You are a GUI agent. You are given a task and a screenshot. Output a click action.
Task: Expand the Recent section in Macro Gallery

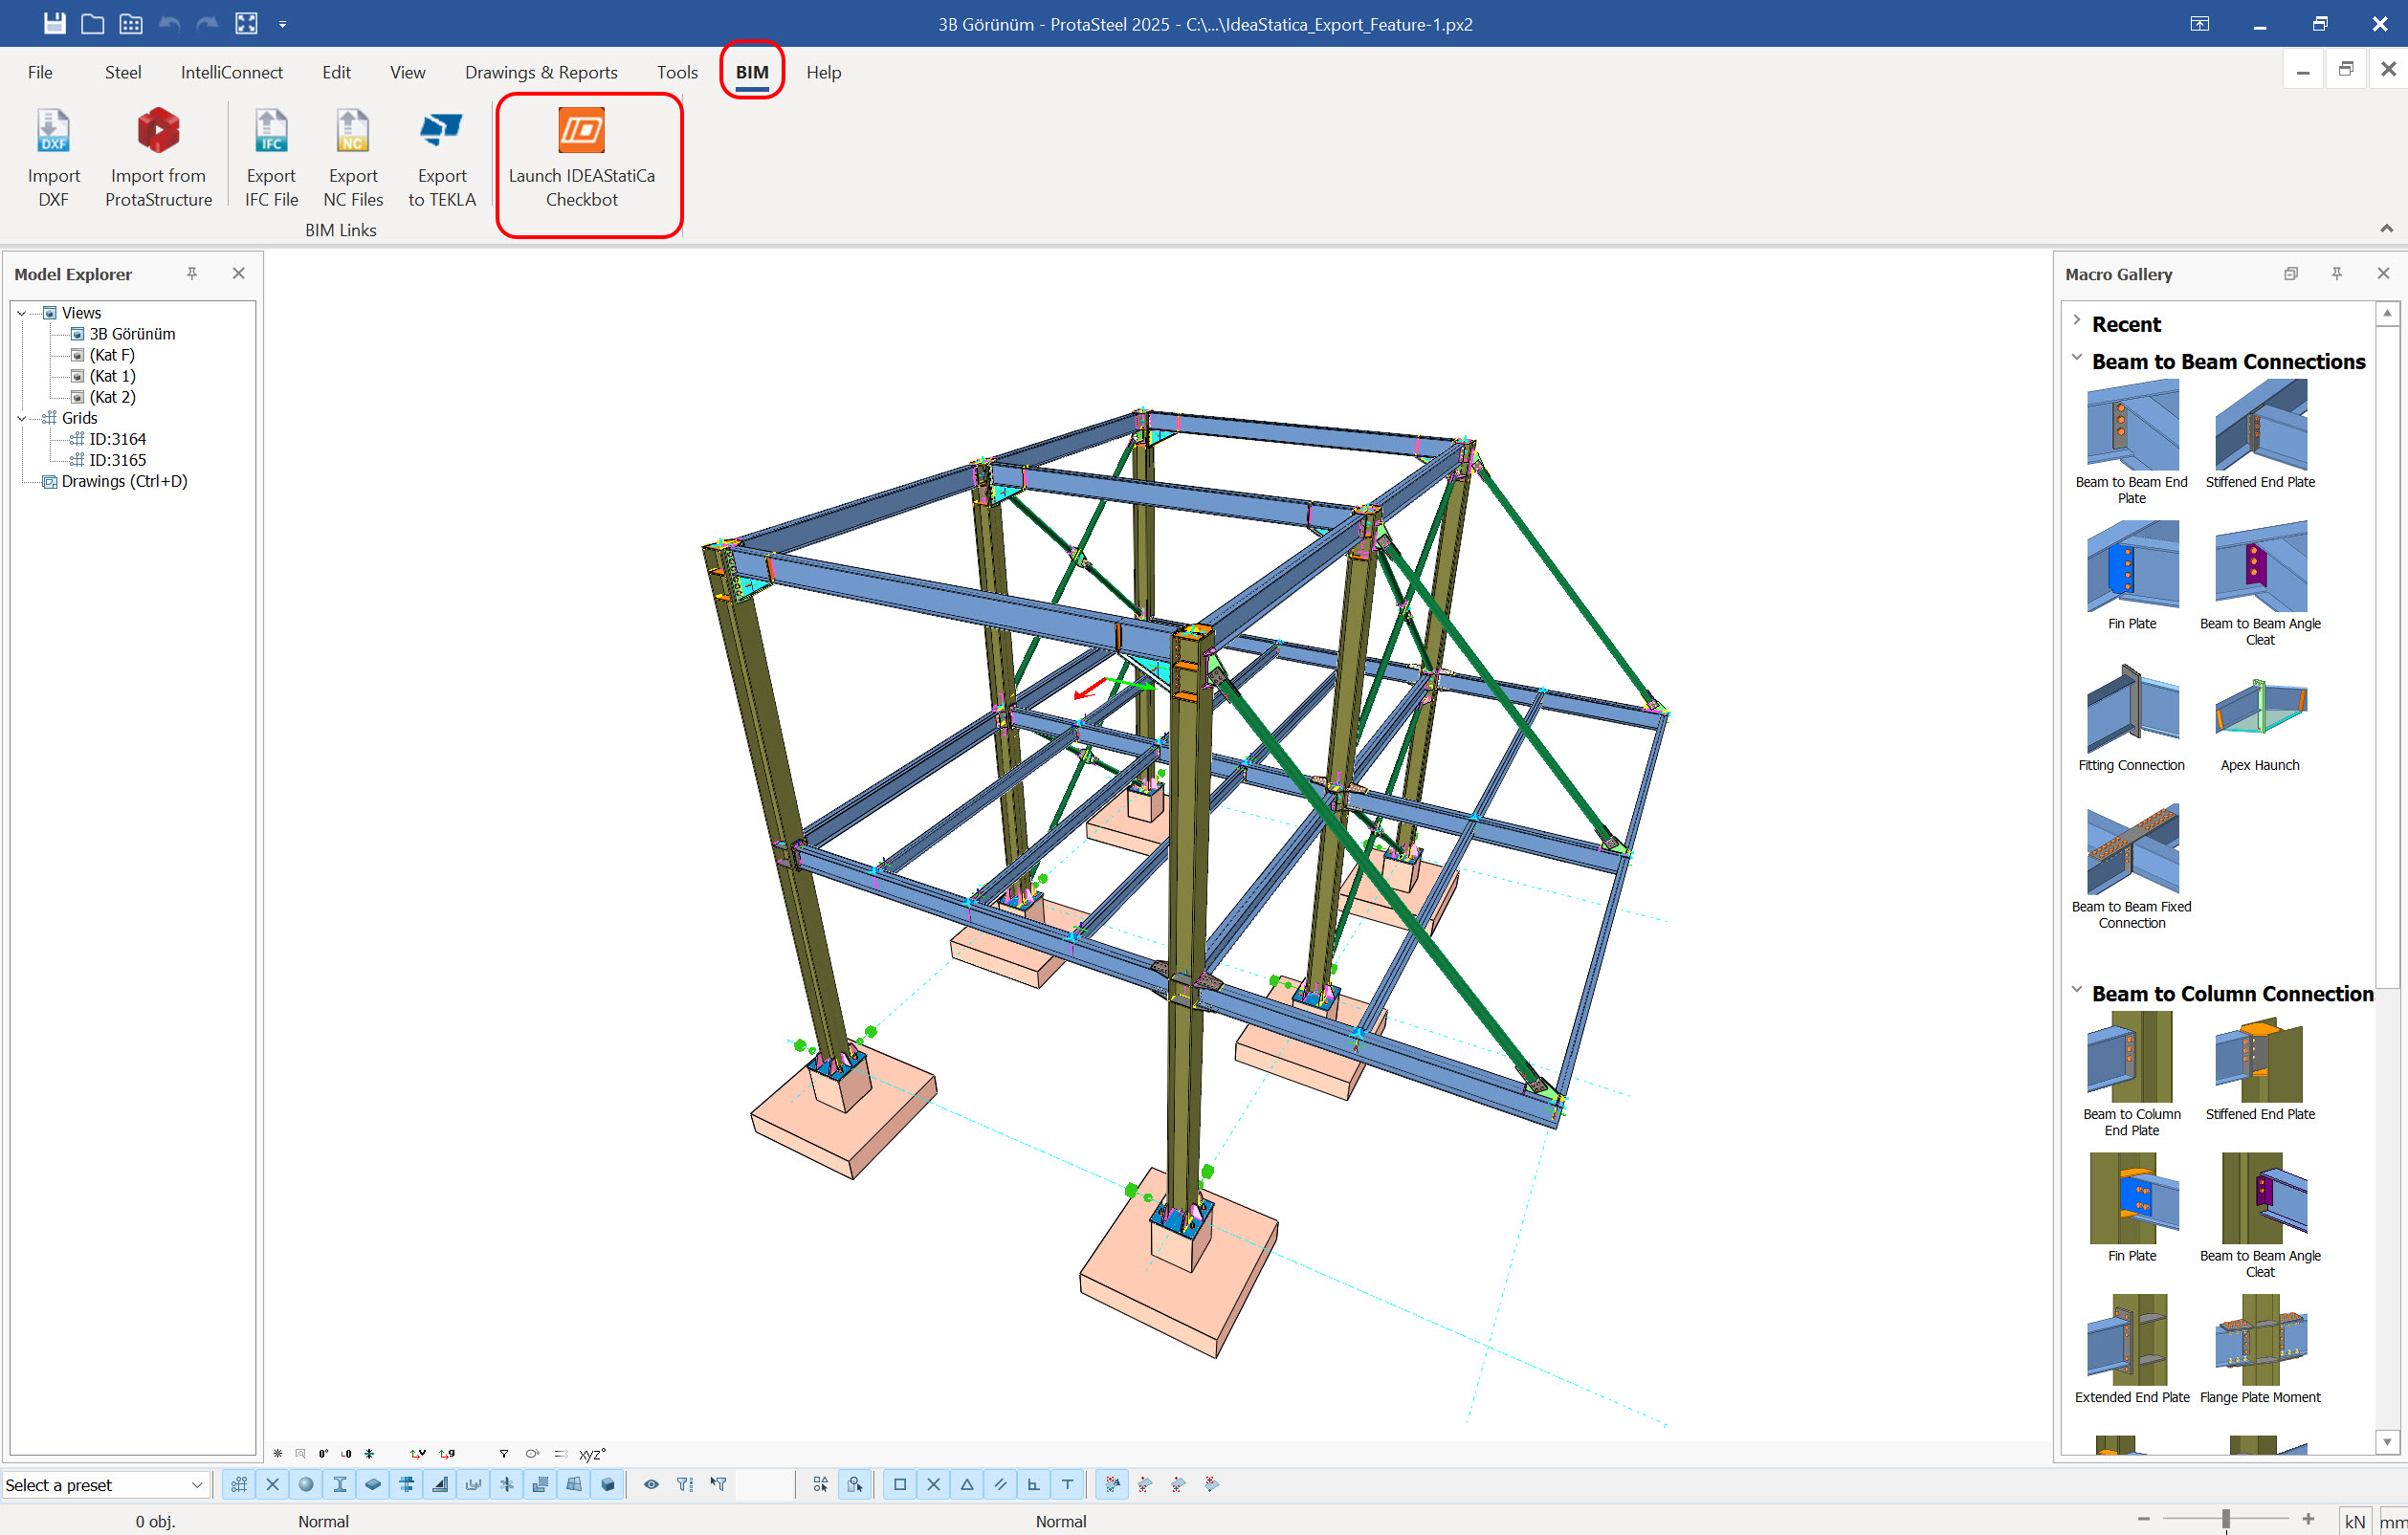(x=2077, y=322)
